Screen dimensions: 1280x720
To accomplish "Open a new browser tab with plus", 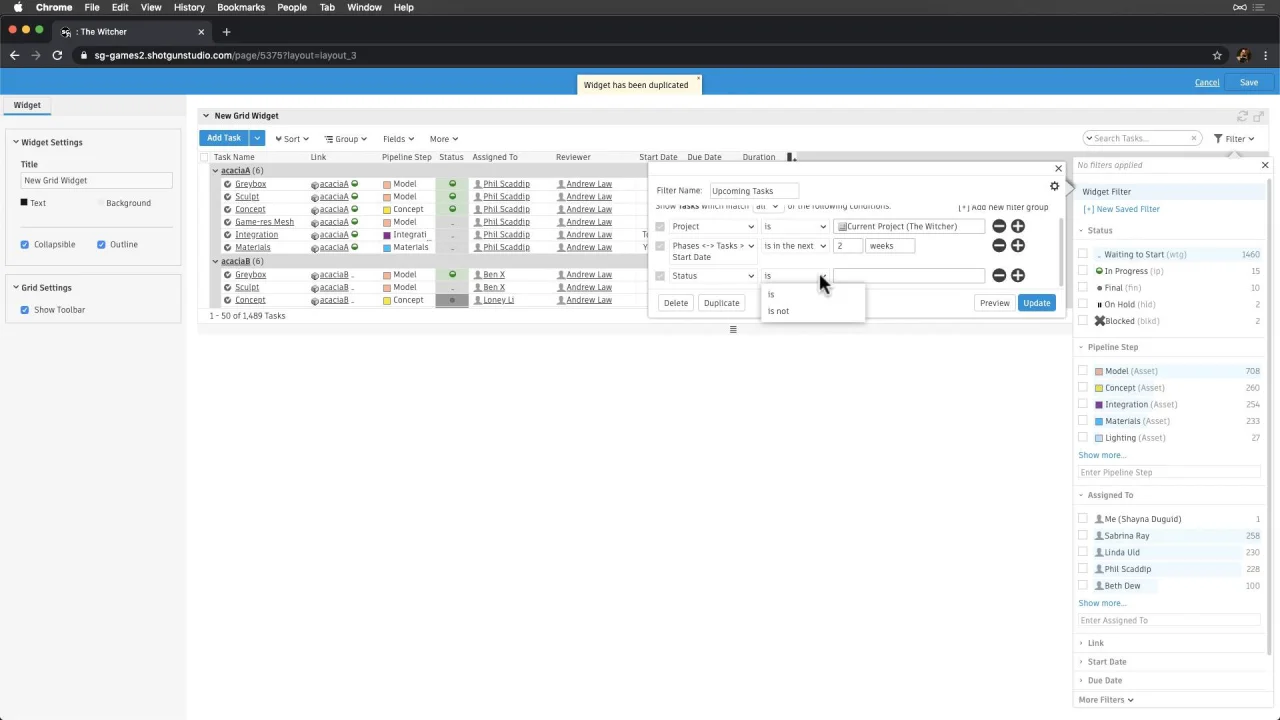I will tap(226, 32).
